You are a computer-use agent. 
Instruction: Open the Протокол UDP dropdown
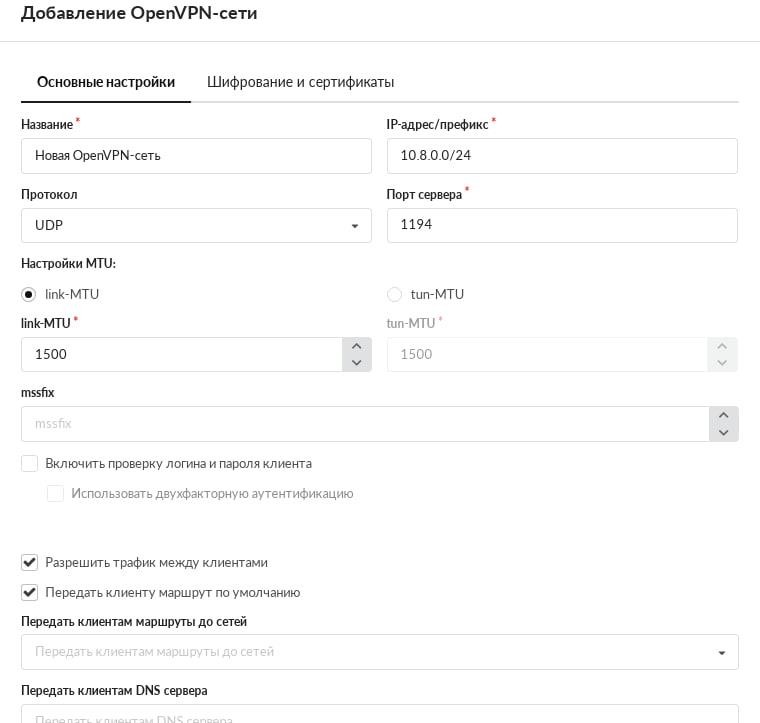pos(196,225)
